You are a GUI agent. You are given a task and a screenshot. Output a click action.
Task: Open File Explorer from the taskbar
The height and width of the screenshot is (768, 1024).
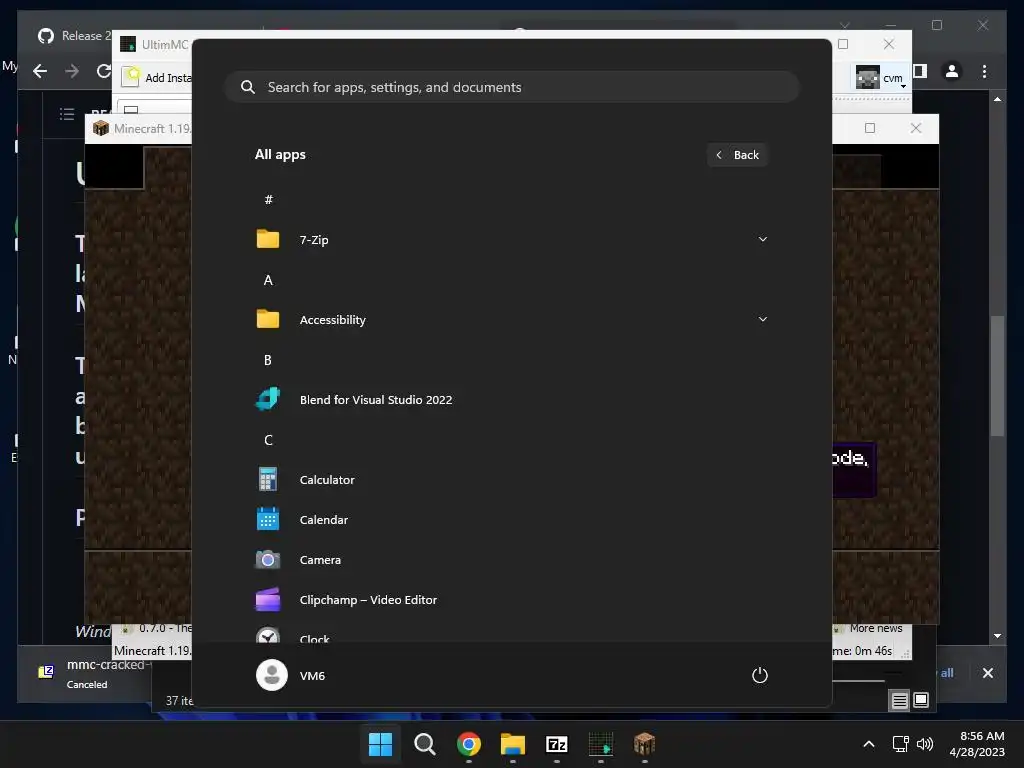pyautogui.click(x=513, y=744)
